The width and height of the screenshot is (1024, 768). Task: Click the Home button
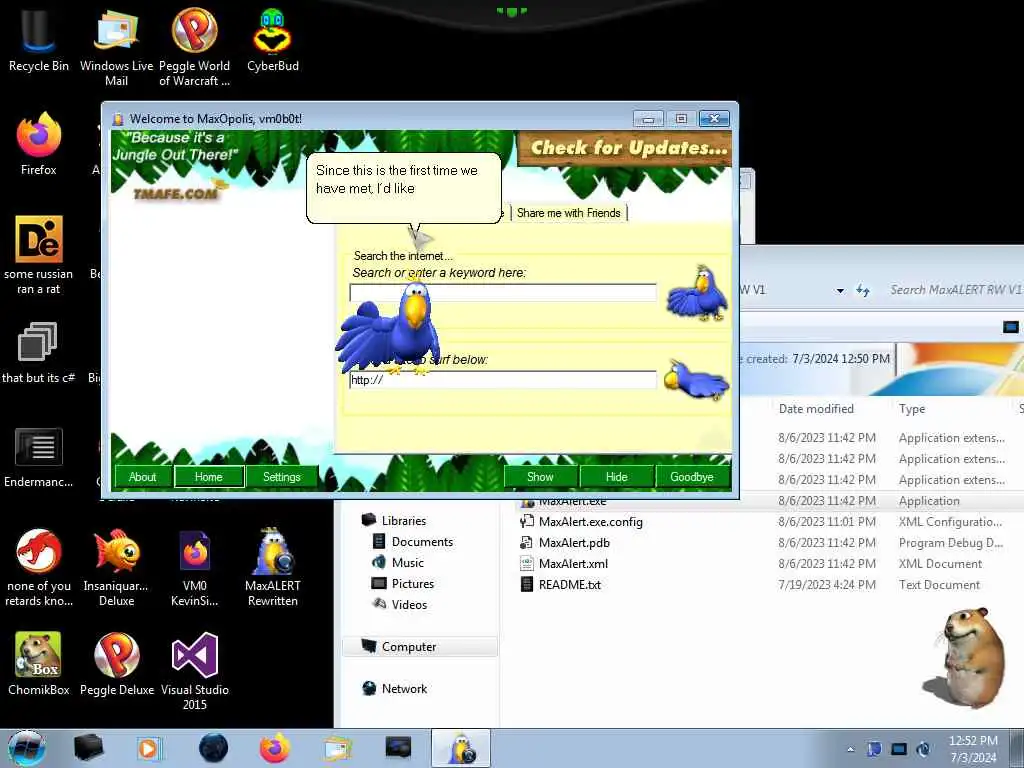point(209,477)
